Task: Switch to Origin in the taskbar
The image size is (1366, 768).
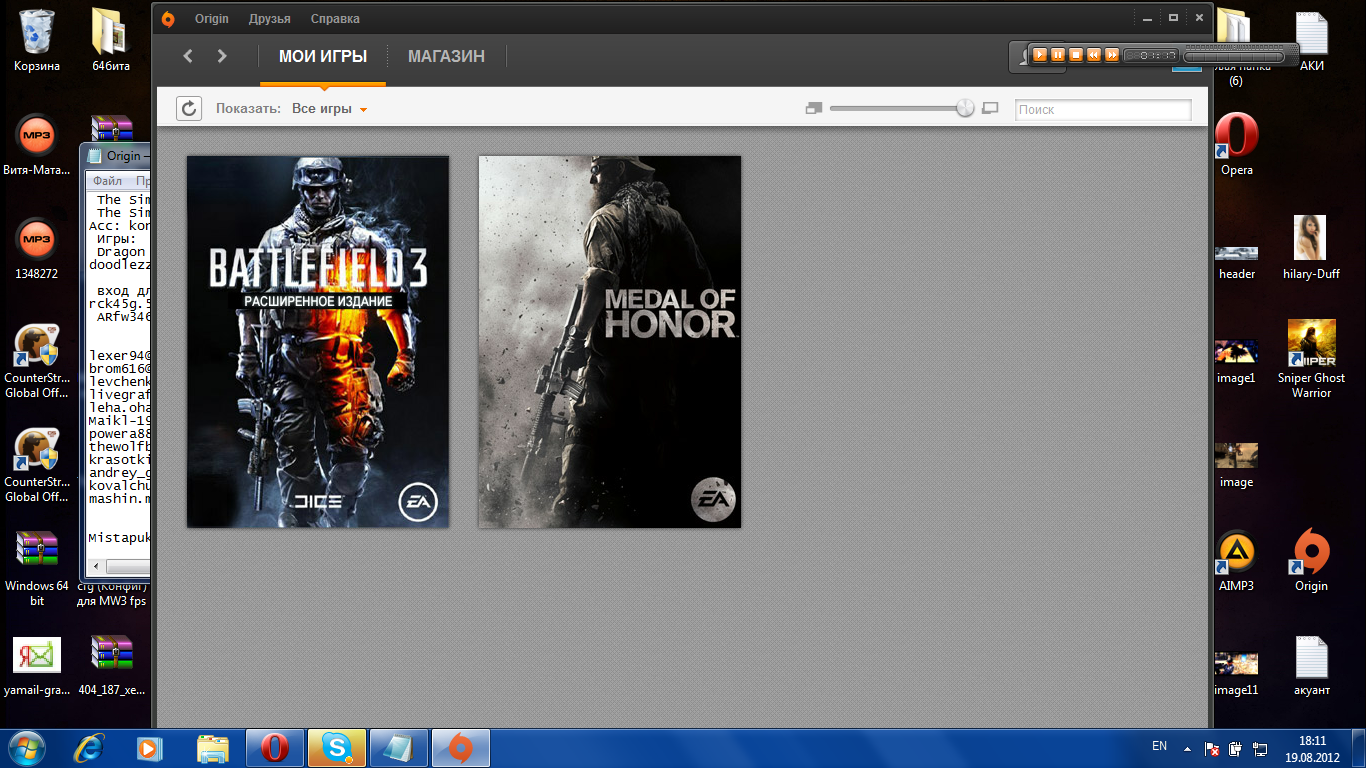Action: point(461,747)
